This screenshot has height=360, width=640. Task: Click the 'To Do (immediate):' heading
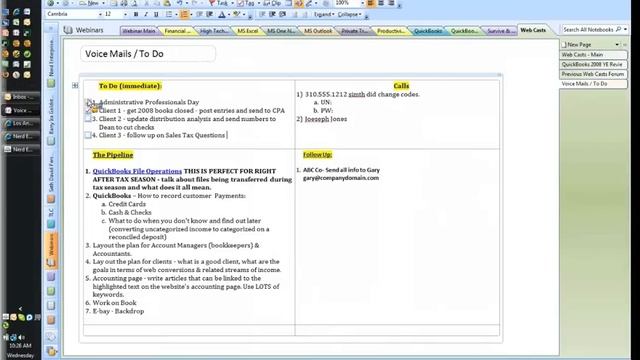click(130, 86)
